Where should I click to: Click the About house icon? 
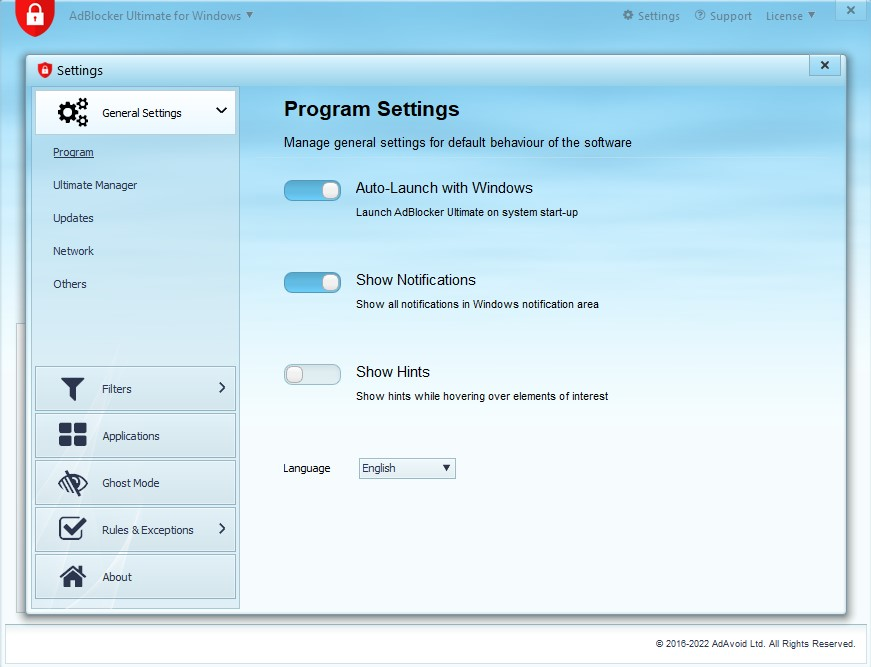73,576
